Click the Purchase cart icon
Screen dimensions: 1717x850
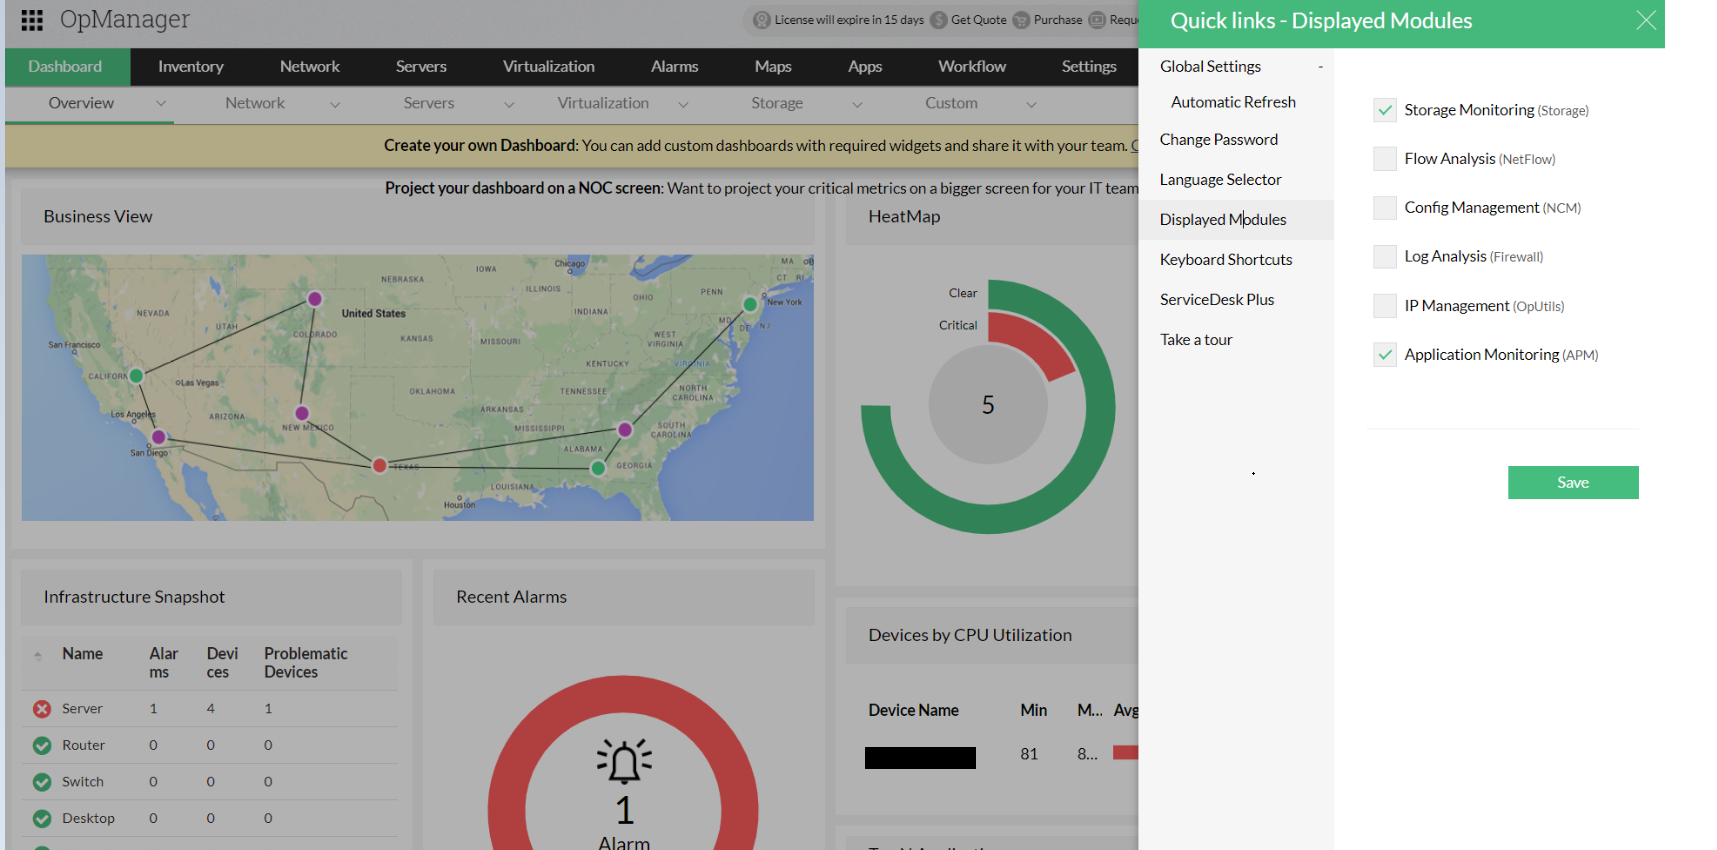click(1021, 20)
